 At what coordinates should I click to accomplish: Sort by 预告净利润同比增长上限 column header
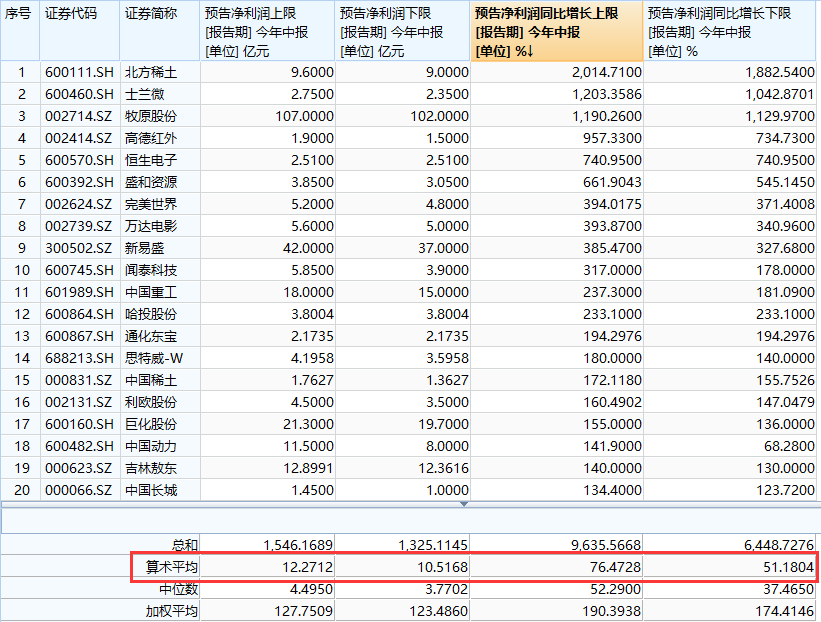(556, 31)
